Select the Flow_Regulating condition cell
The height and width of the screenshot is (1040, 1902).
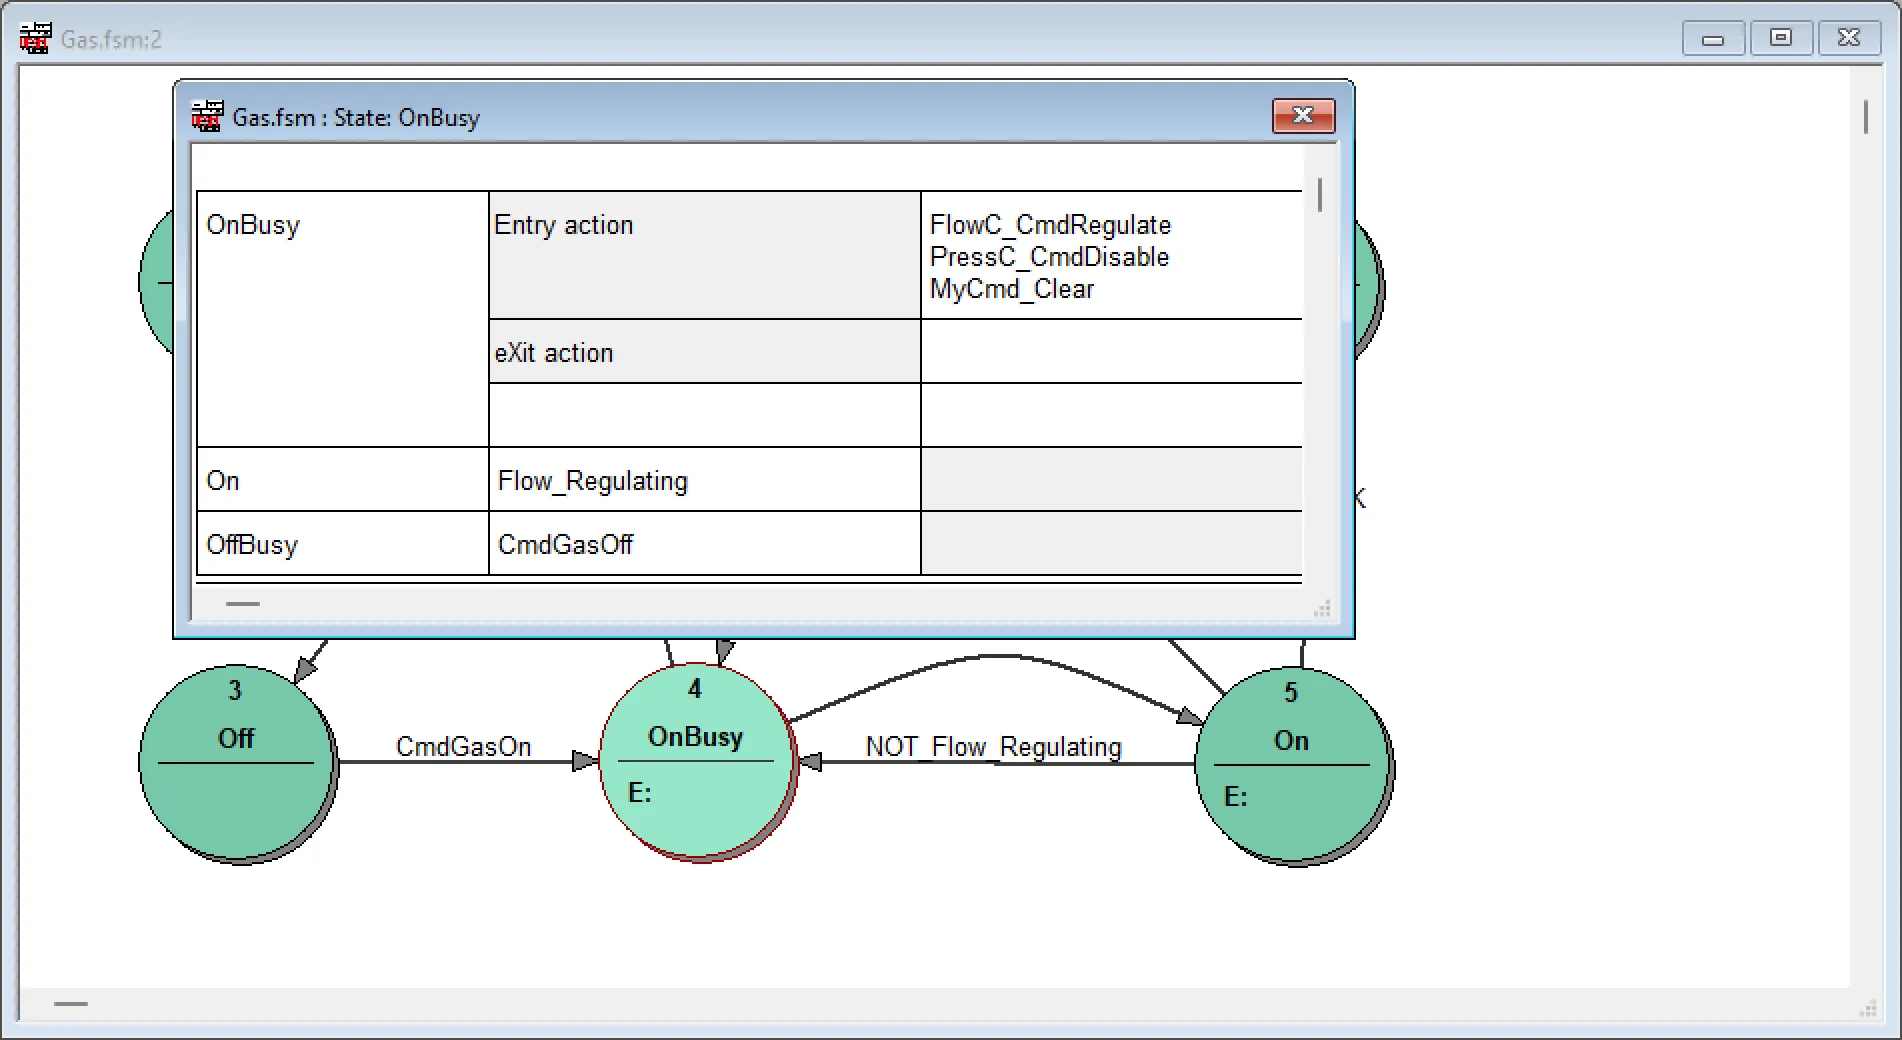[703, 480]
